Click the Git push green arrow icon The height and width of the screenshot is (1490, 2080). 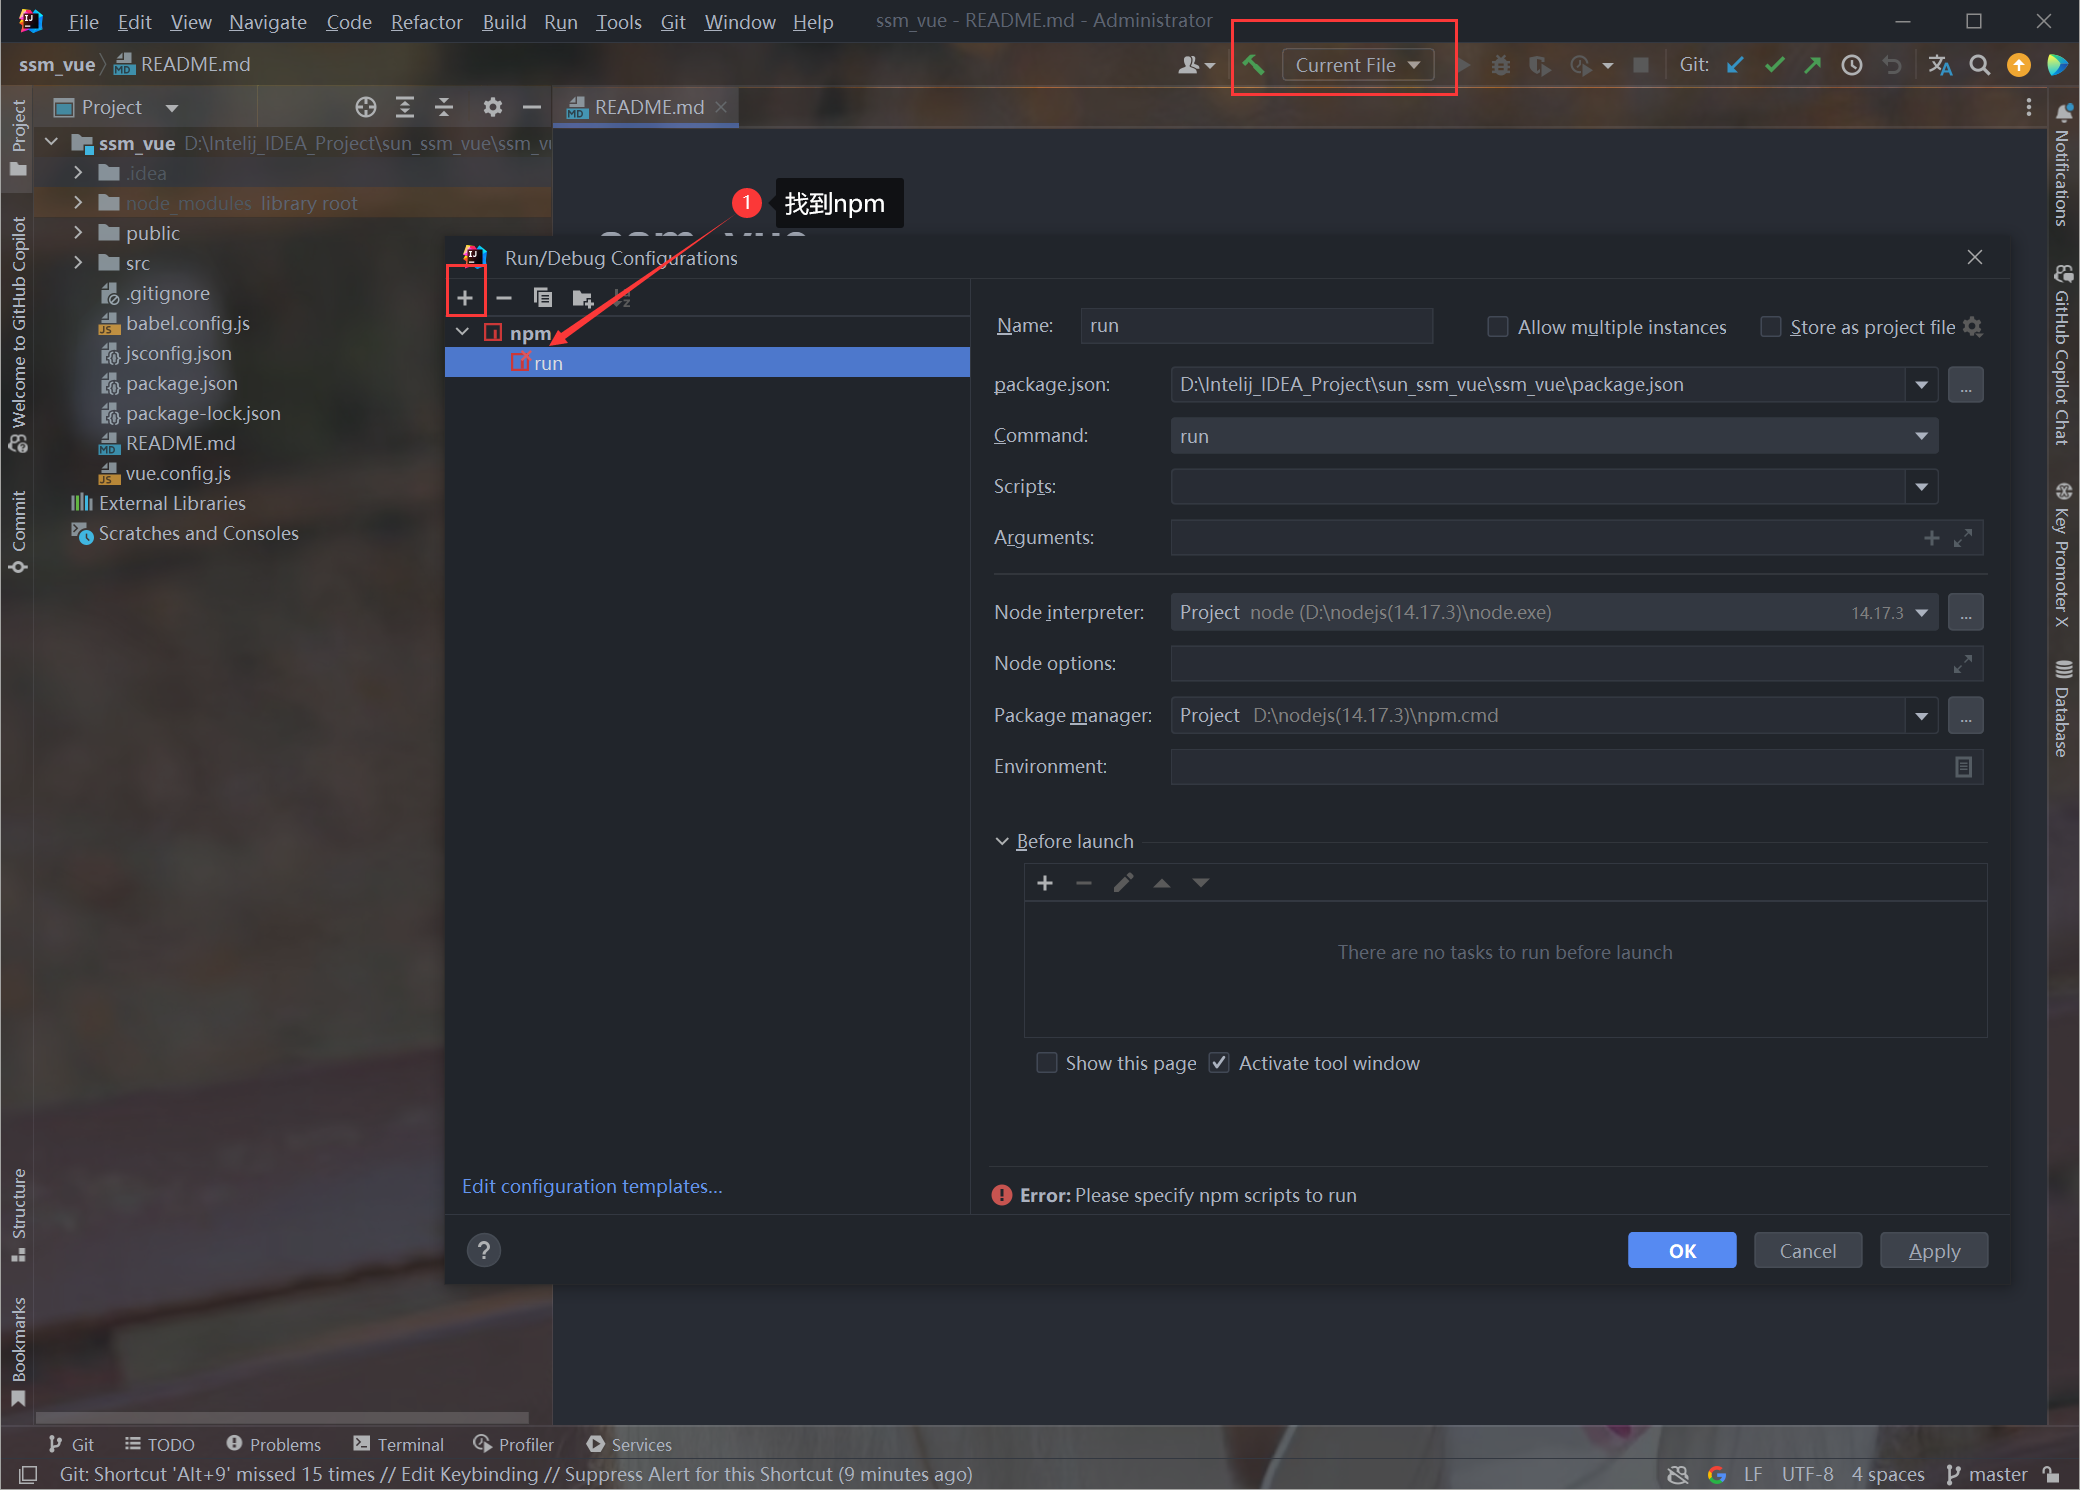(x=1812, y=64)
